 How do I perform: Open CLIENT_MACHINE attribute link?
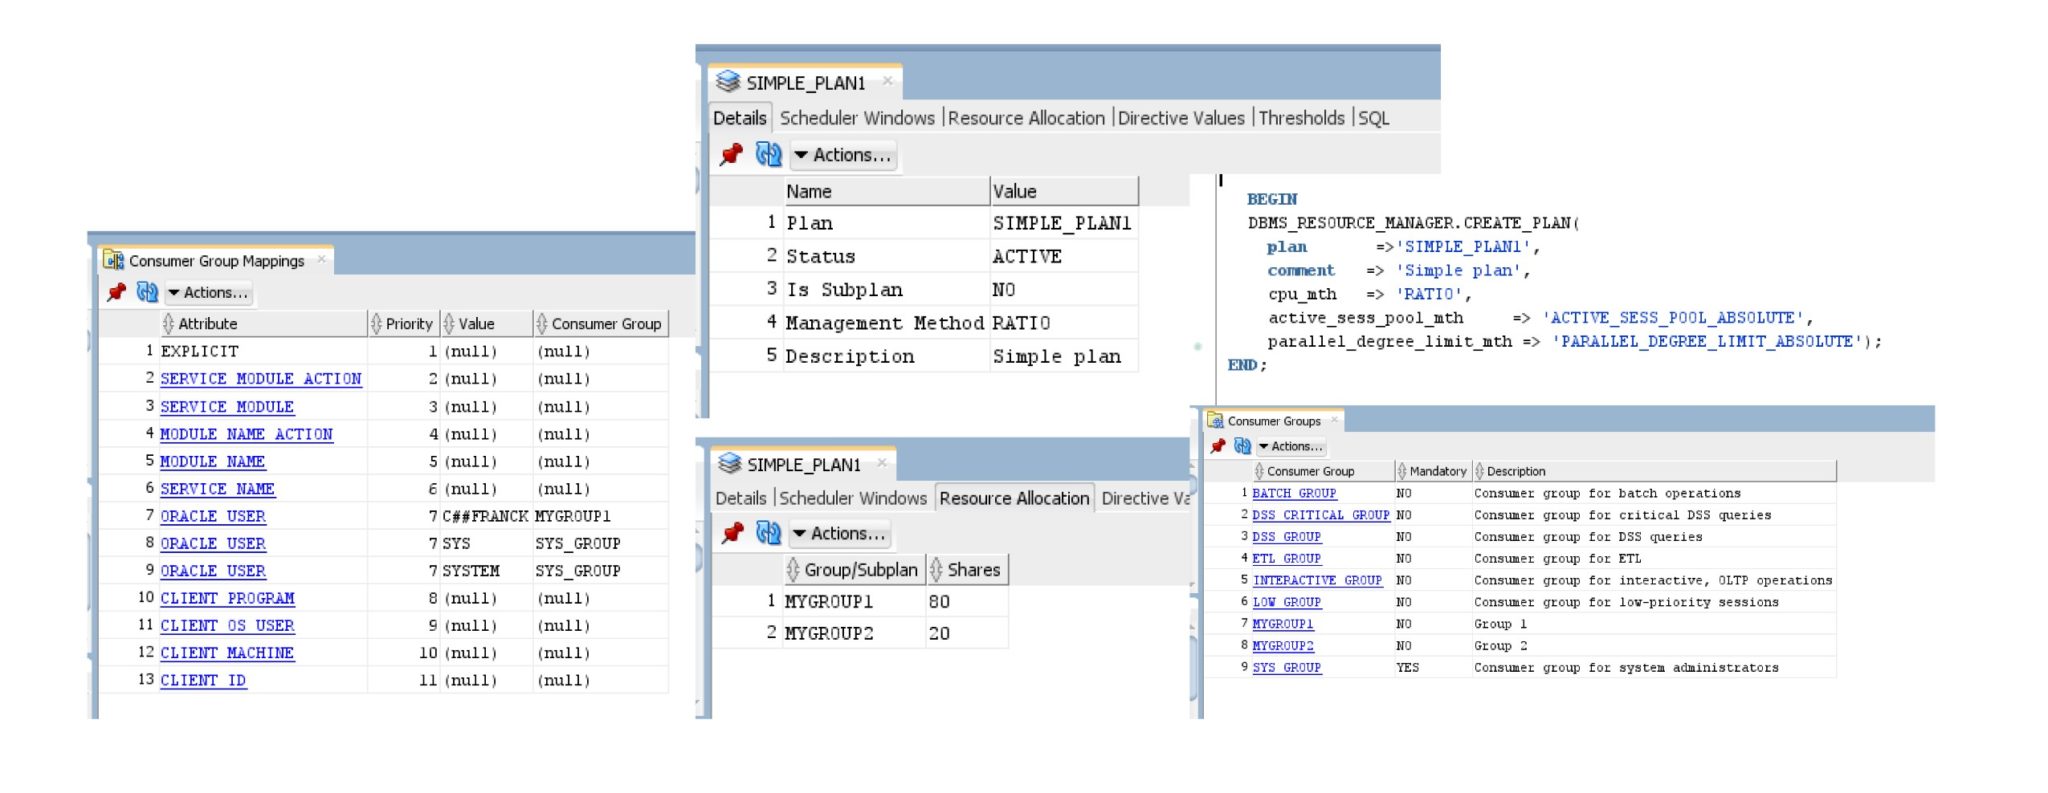(227, 653)
